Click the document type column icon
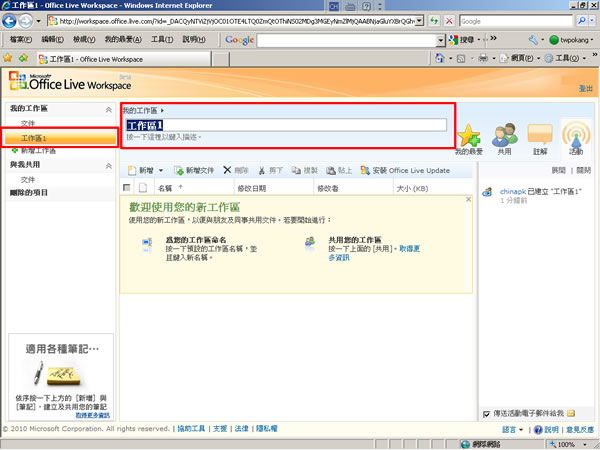Image resolution: width=600 pixels, height=450 pixels. click(143, 188)
